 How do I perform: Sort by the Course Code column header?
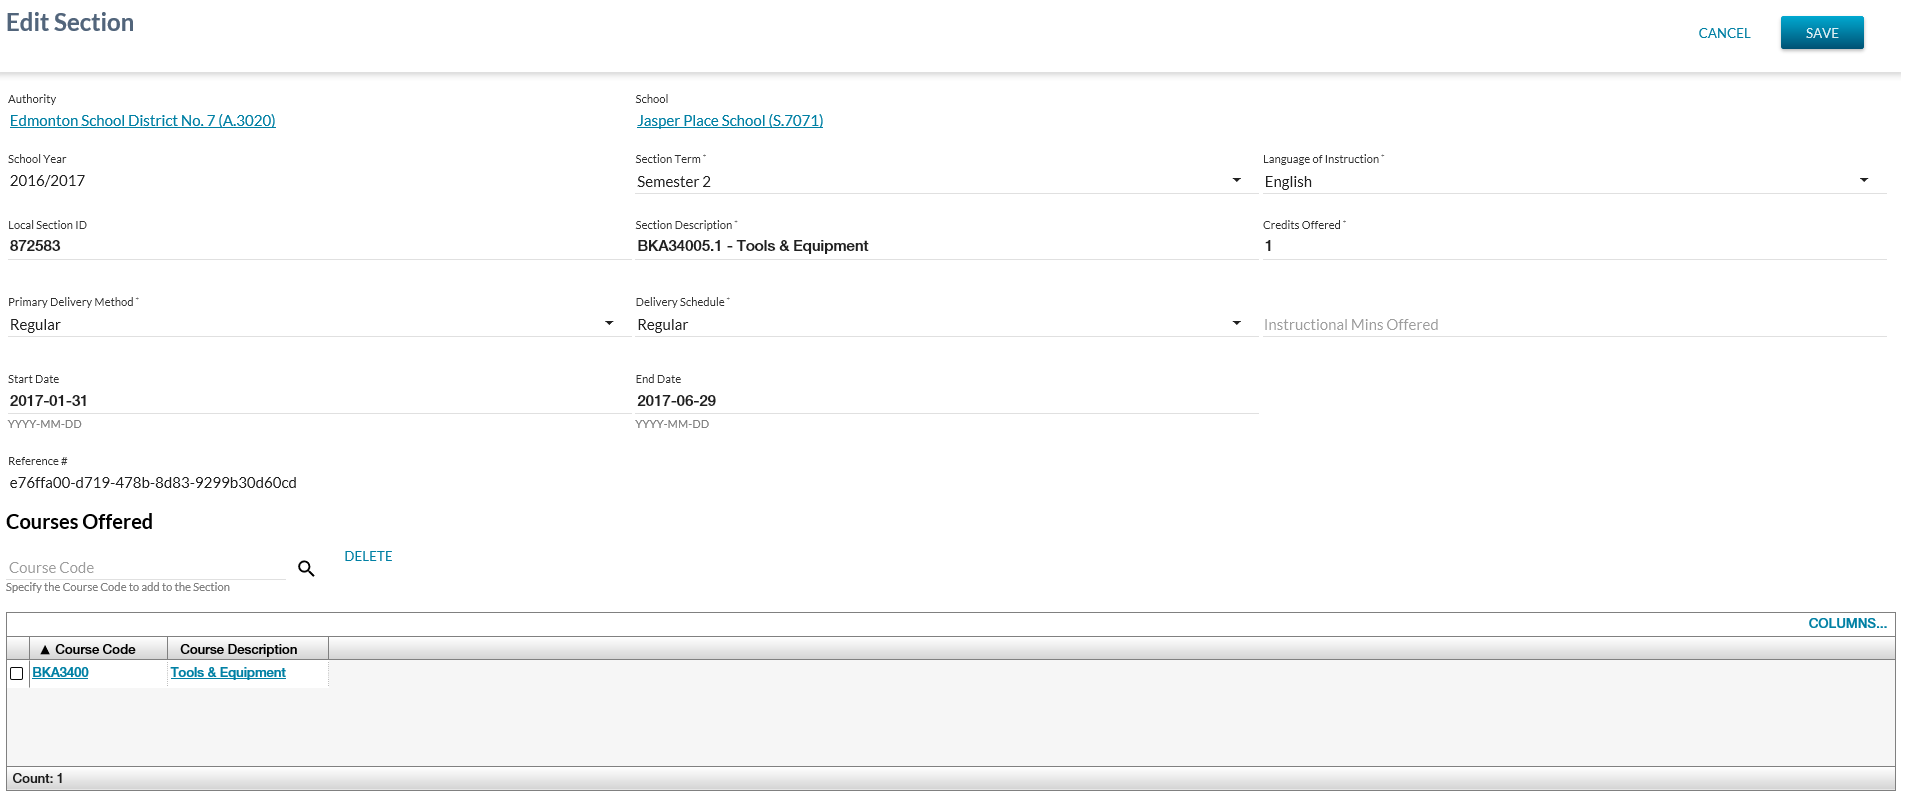click(x=96, y=649)
